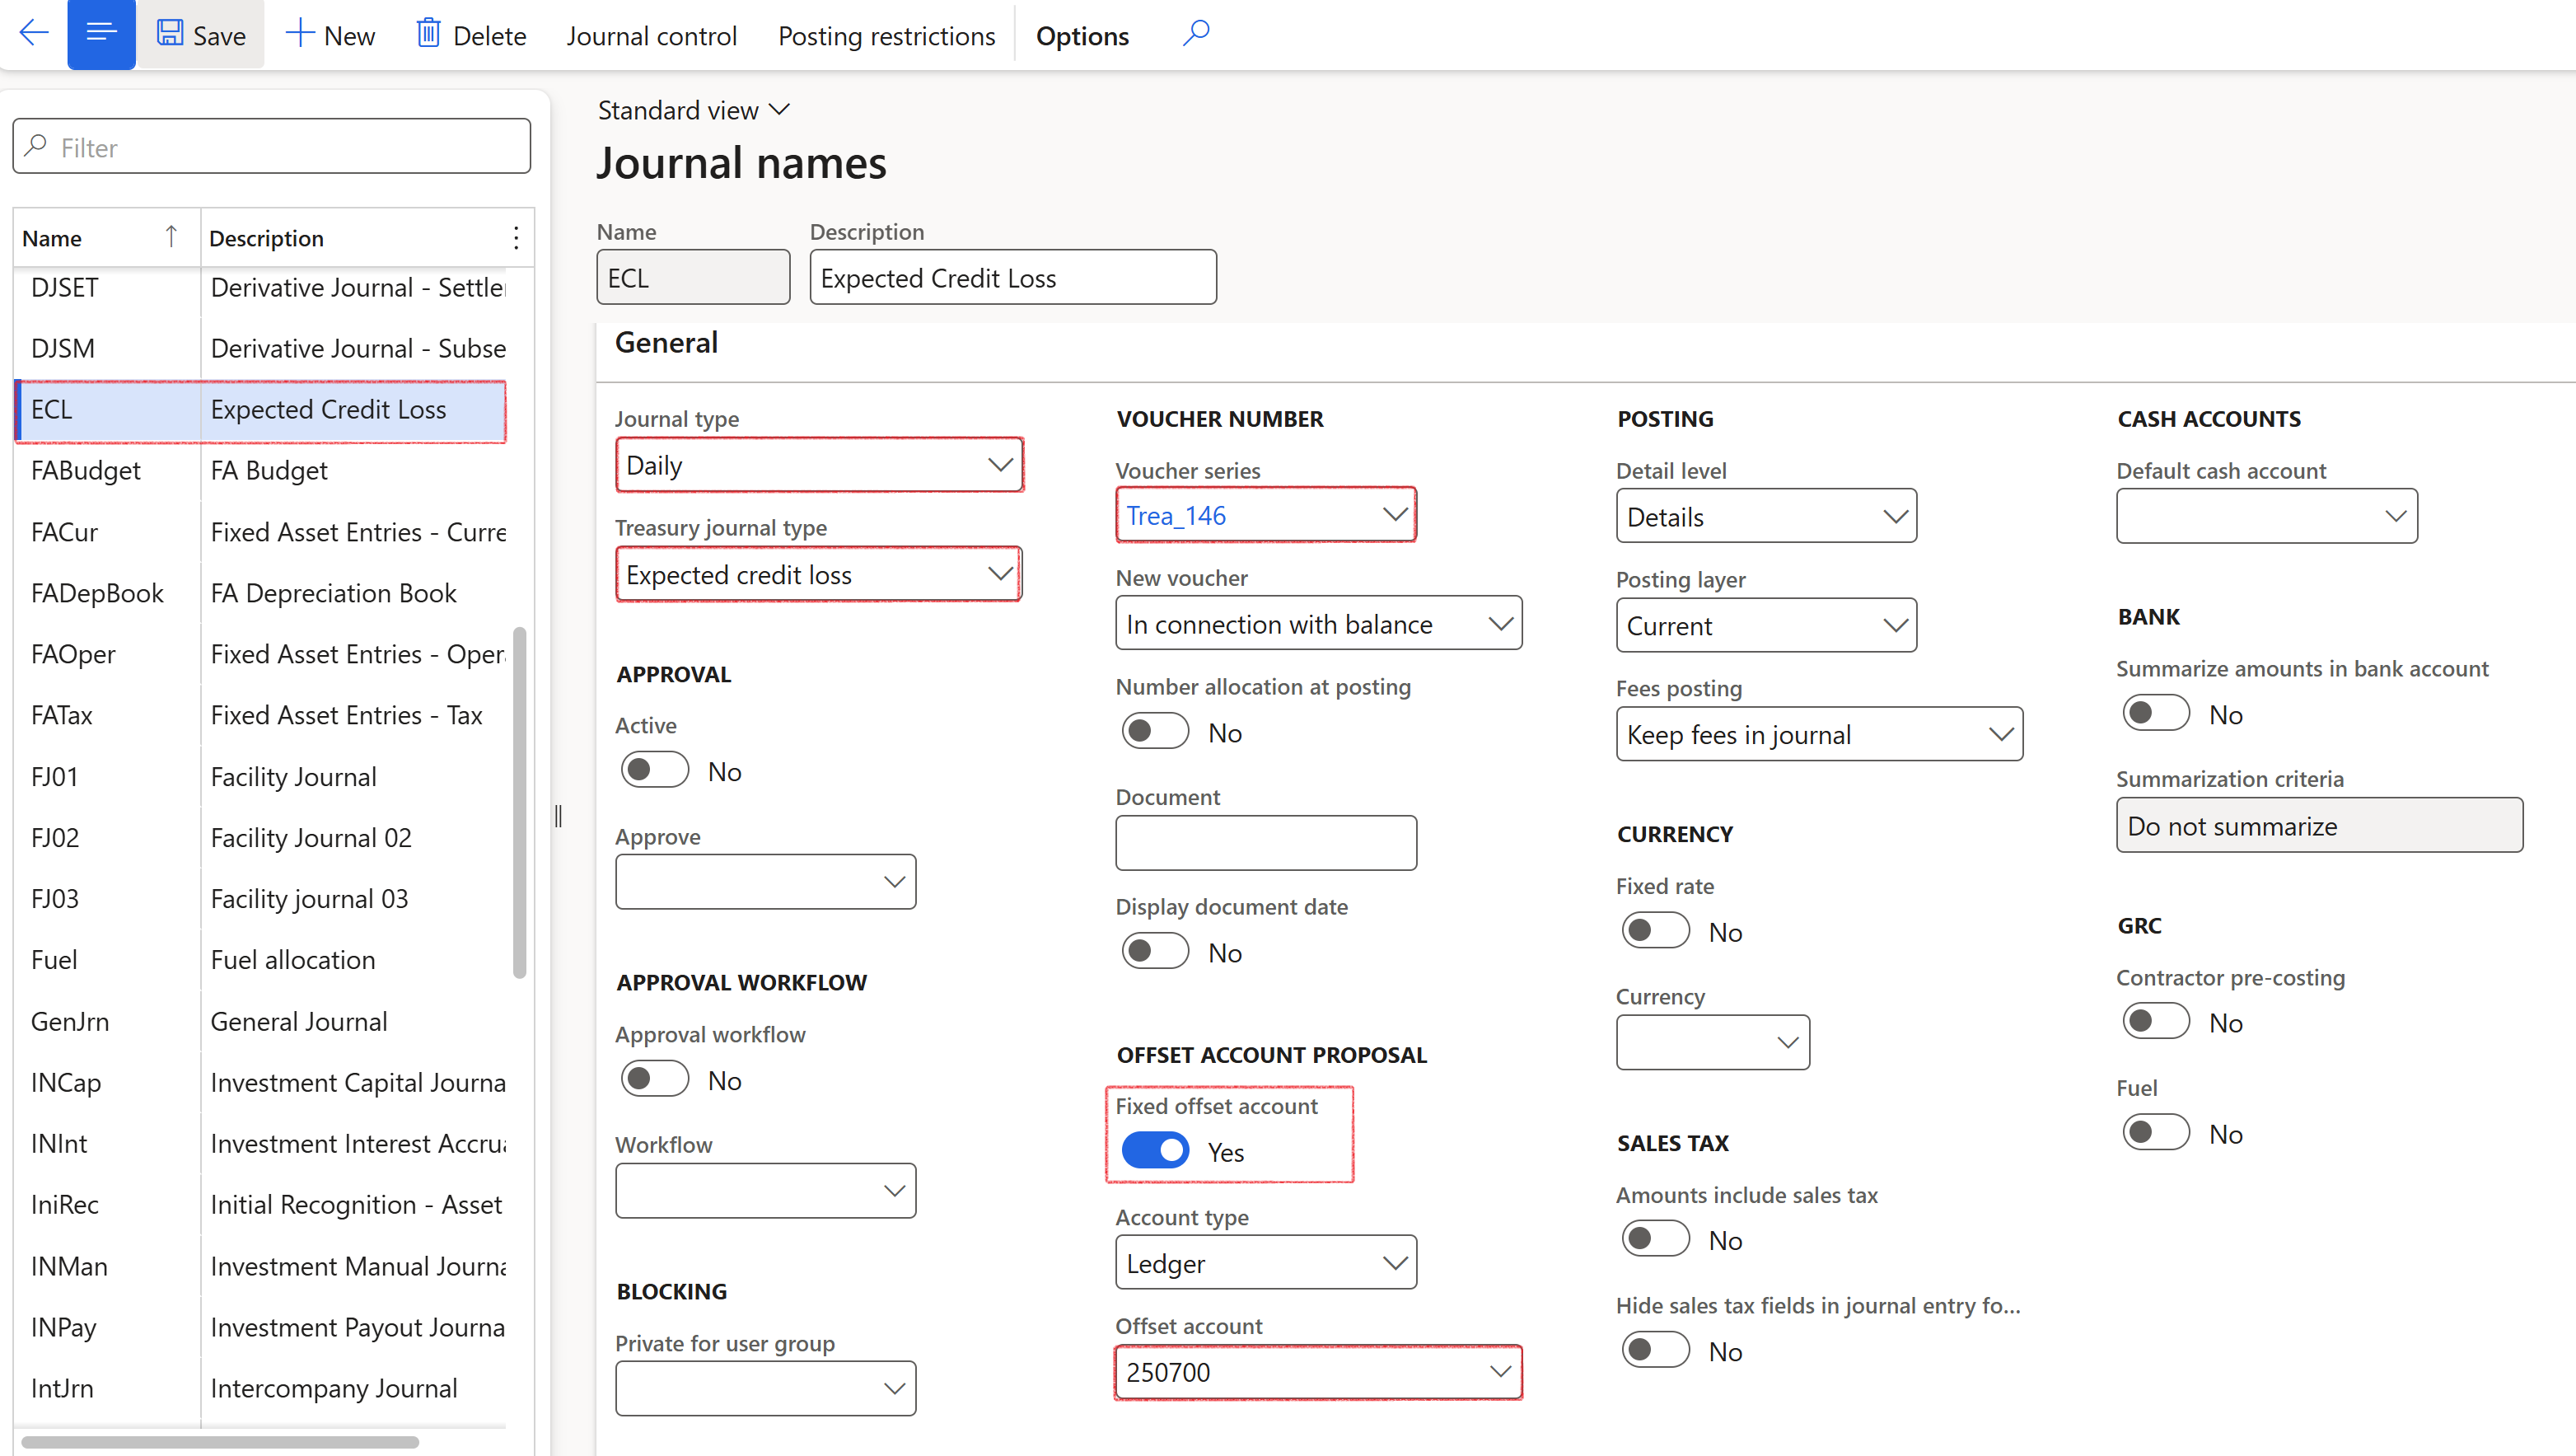Click the Delete trash icon
The height and width of the screenshot is (1456, 2576).
[x=428, y=34]
